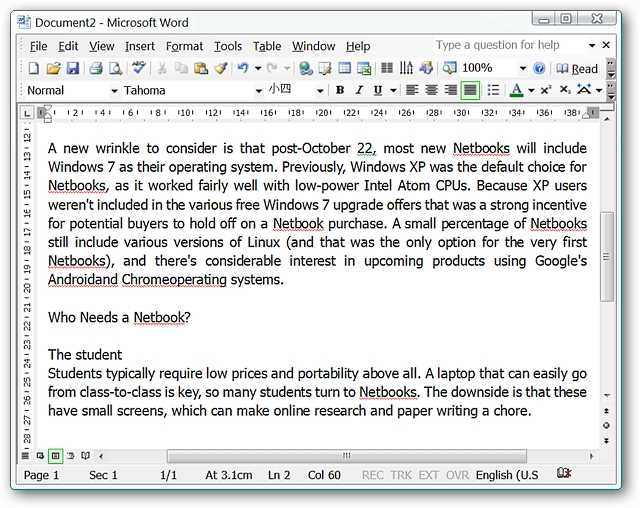The width and height of the screenshot is (640, 508).
Task: Switch to Web Layout view
Action: pos(40,455)
